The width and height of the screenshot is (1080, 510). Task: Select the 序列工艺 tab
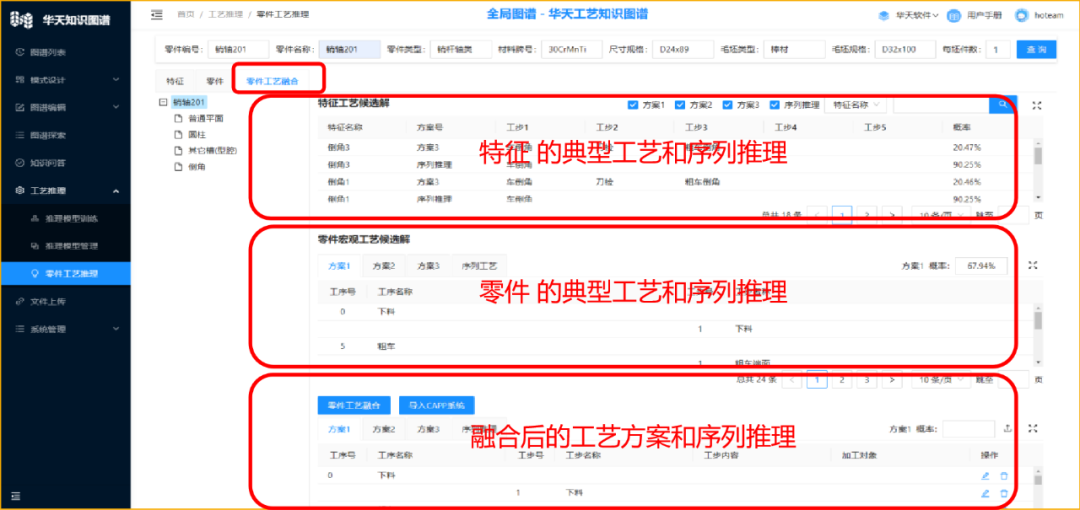click(479, 265)
